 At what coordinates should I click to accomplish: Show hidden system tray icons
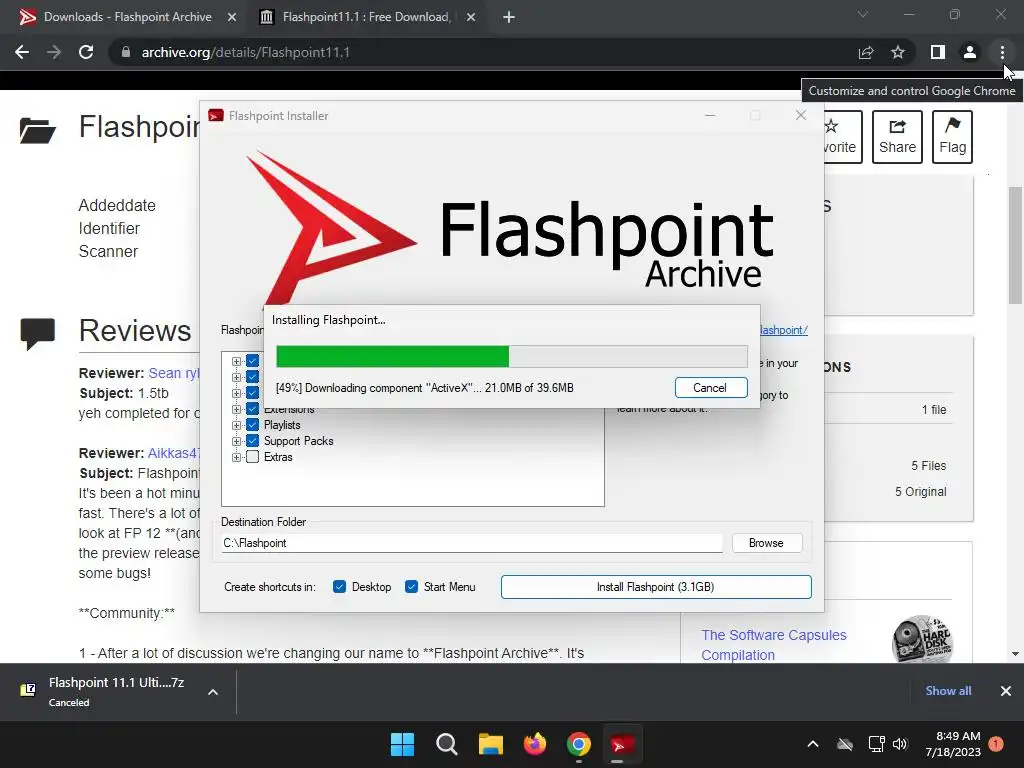coord(813,744)
